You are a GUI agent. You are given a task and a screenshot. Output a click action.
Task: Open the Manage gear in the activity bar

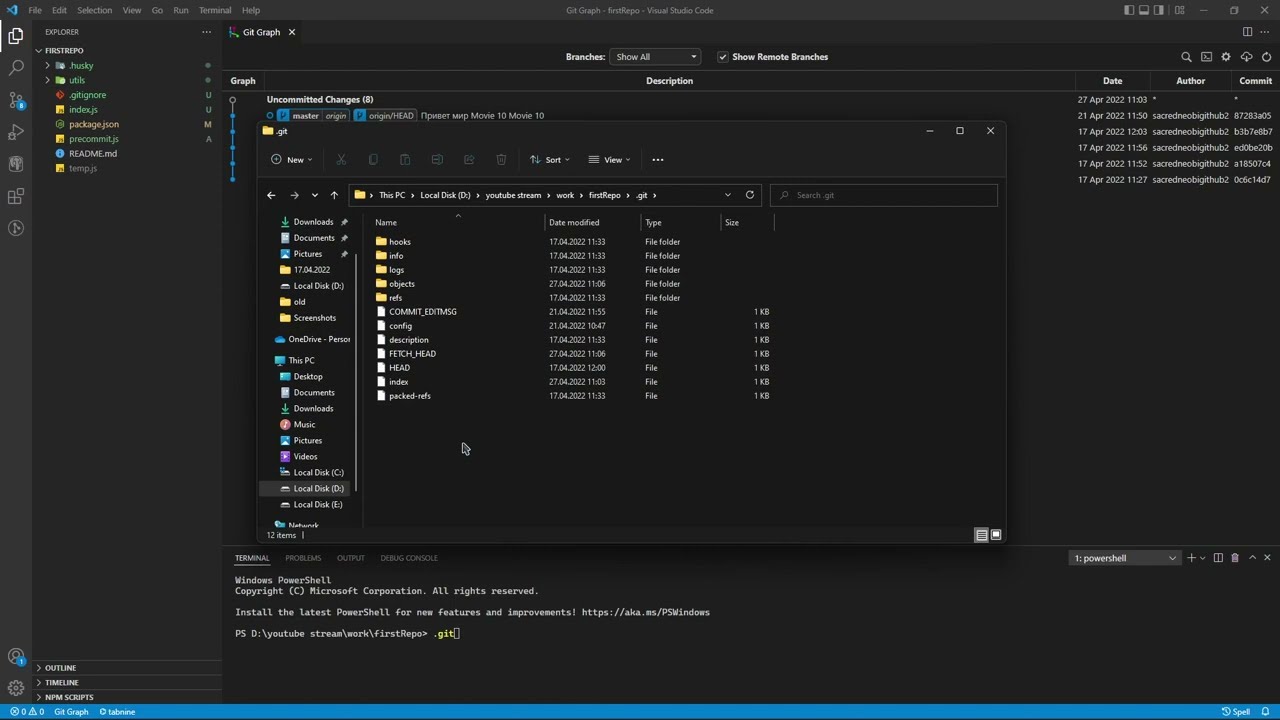click(16, 688)
